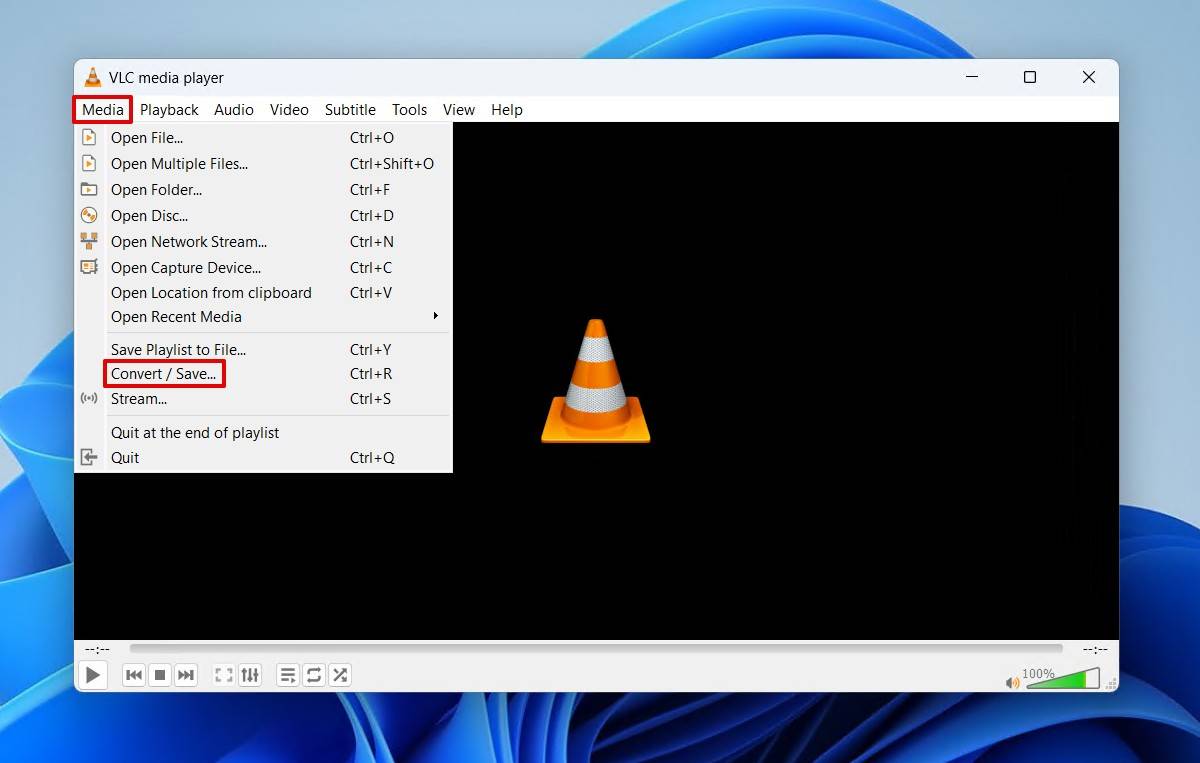Toggle fullscreen video mode

(x=224, y=675)
